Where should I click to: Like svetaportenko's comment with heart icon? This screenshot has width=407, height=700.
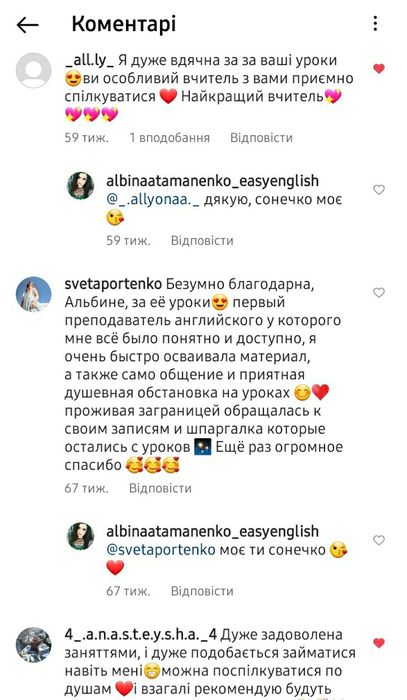coord(379,292)
